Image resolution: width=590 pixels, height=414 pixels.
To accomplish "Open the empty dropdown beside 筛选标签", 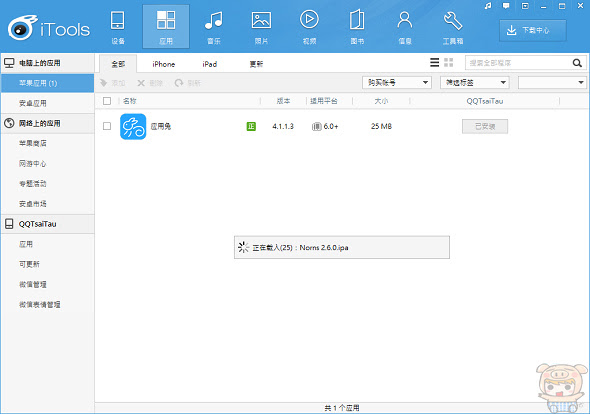I will pyautogui.click(x=552, y=82).
